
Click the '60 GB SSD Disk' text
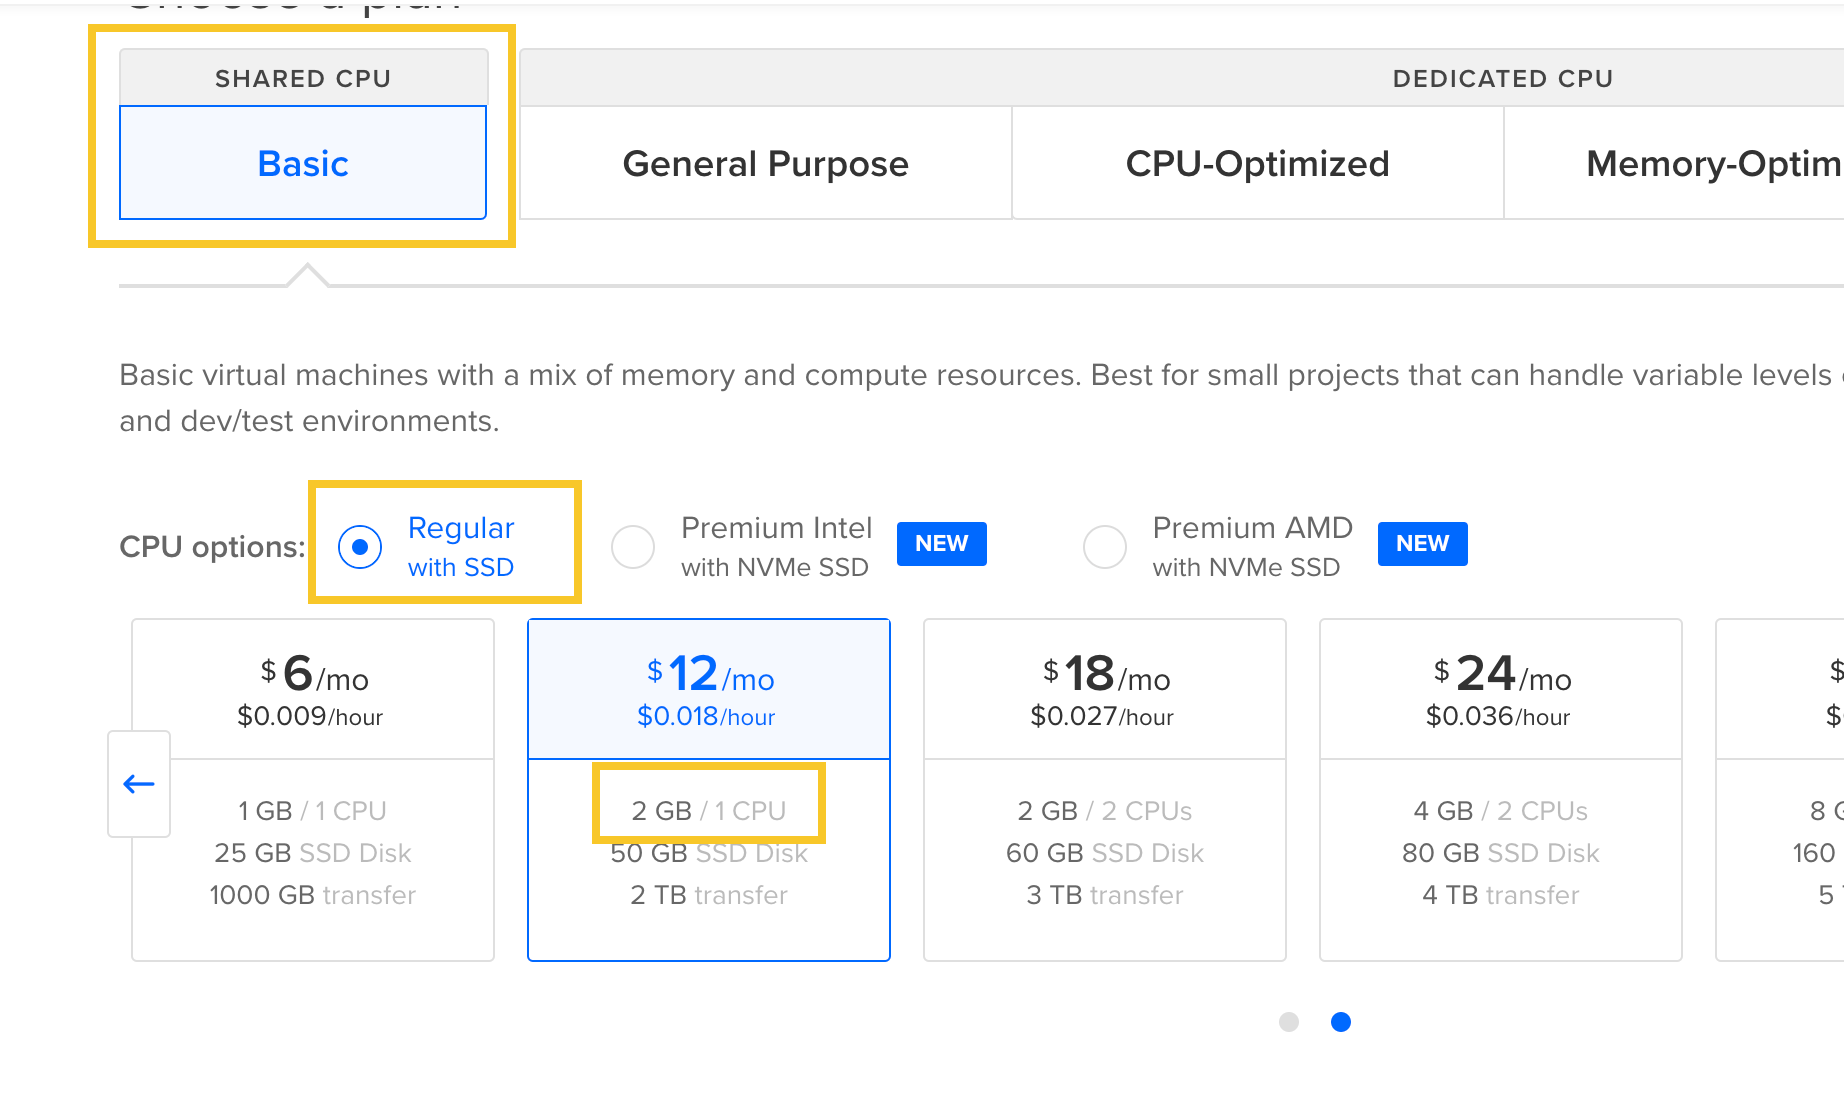click(1105, 853)
